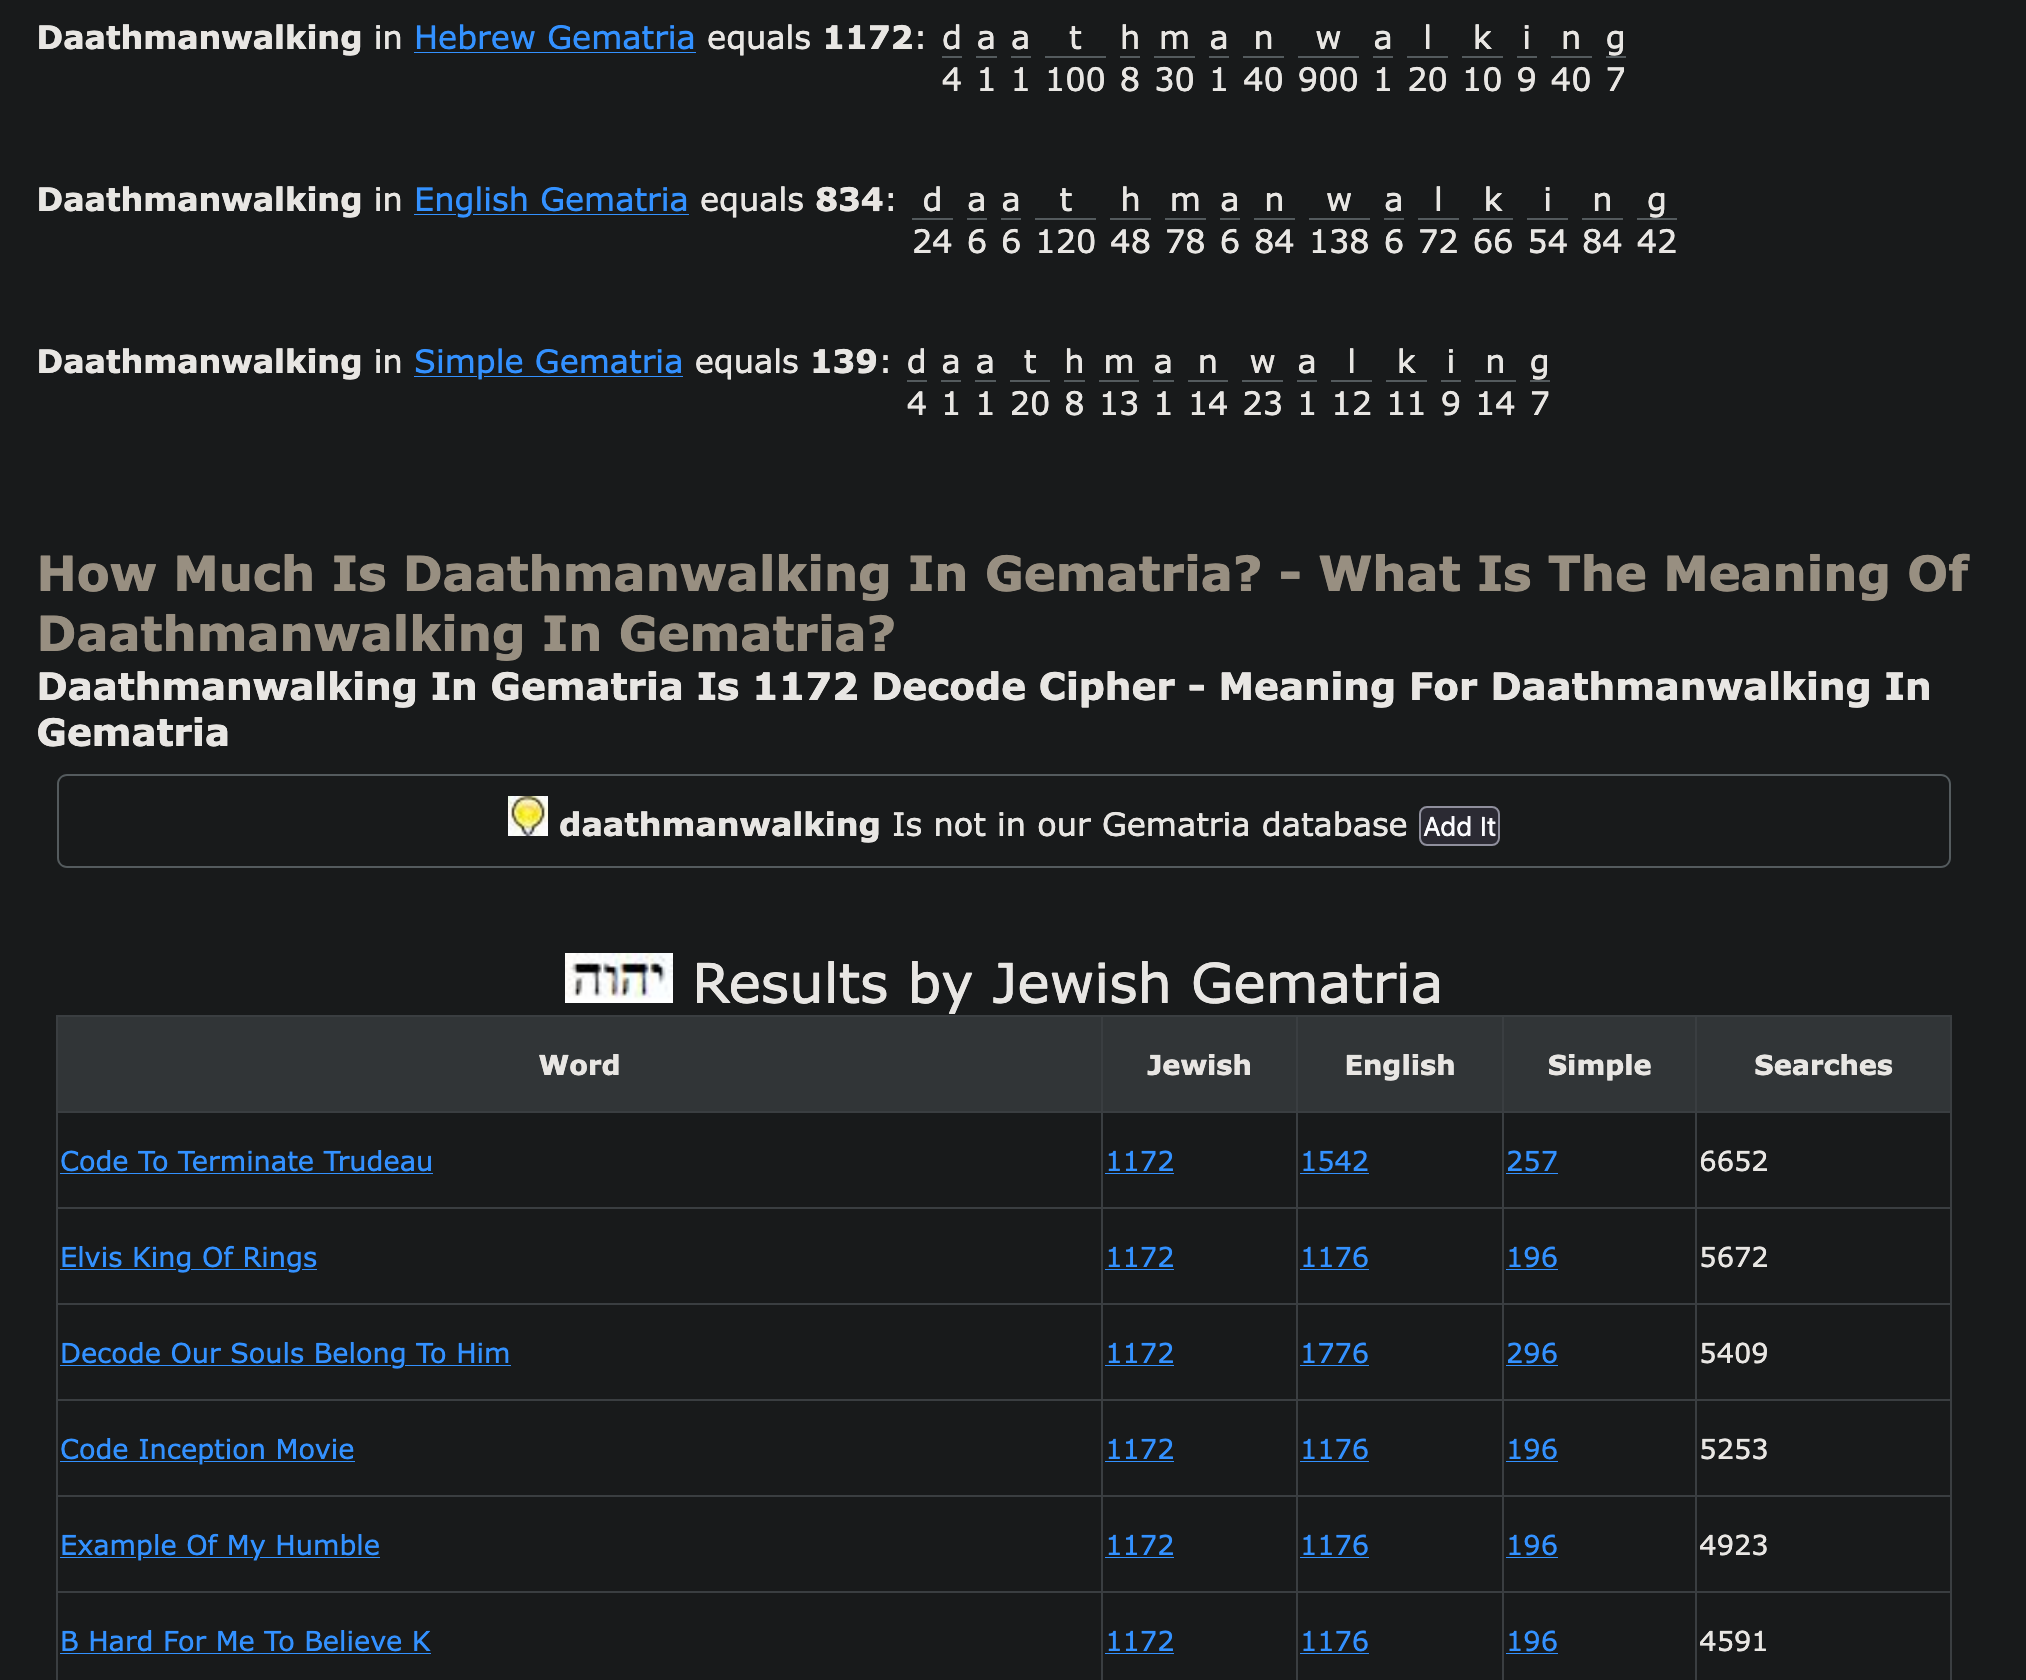Open Code To Terminate Trudeau entry
The image size is (2026, 1680).
click(x=246, y=1161)
